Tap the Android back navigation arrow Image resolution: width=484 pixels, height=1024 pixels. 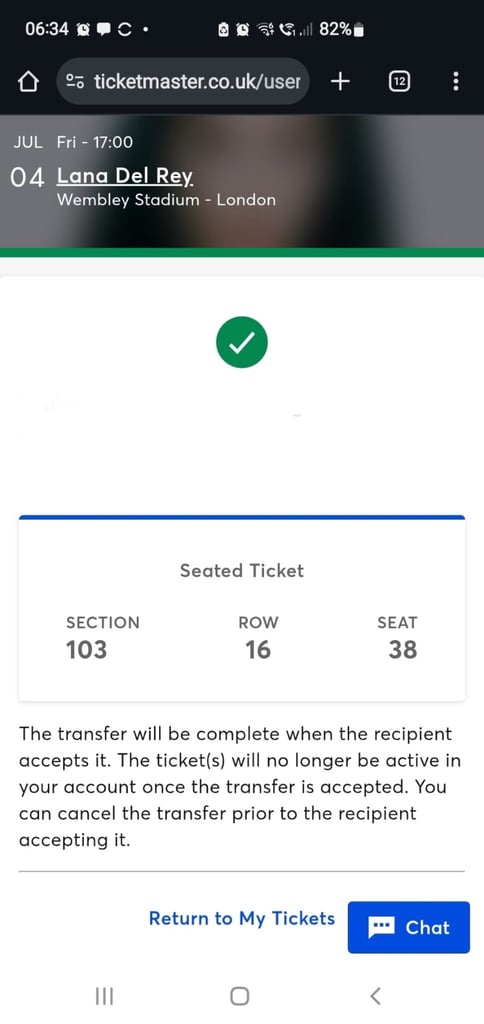375,996
